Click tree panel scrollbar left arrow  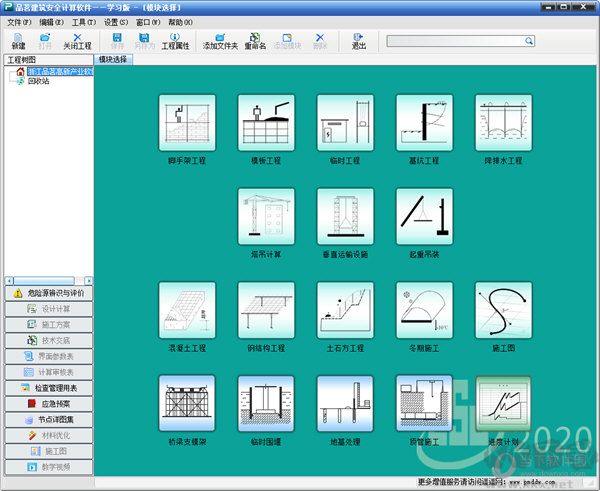pyautogui.click(x=9, y=281)
